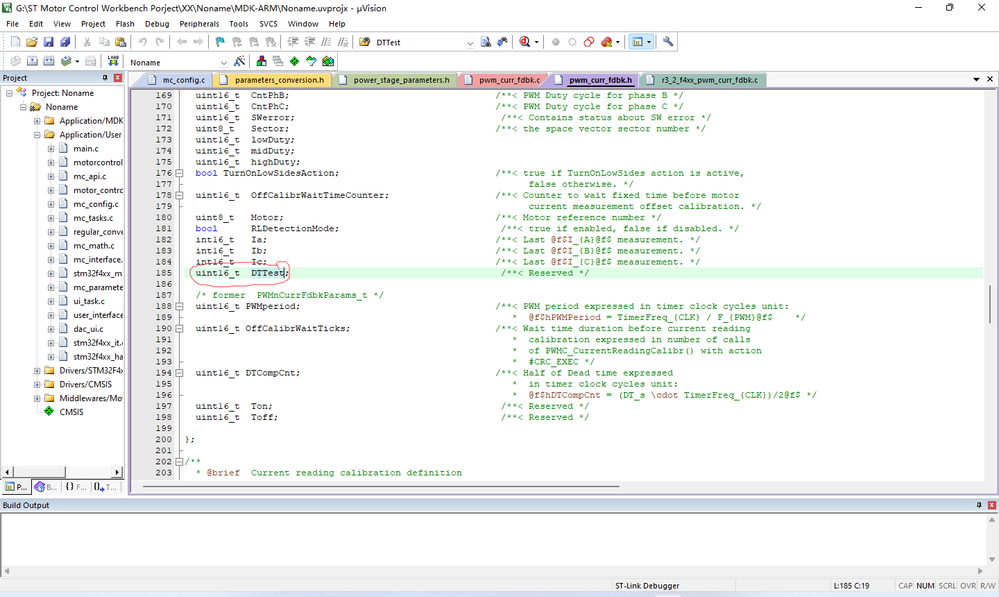Close the Project panel with the red X
This screenshot has height=597, width=999.
pyautogui.click(x=118, y=78)
